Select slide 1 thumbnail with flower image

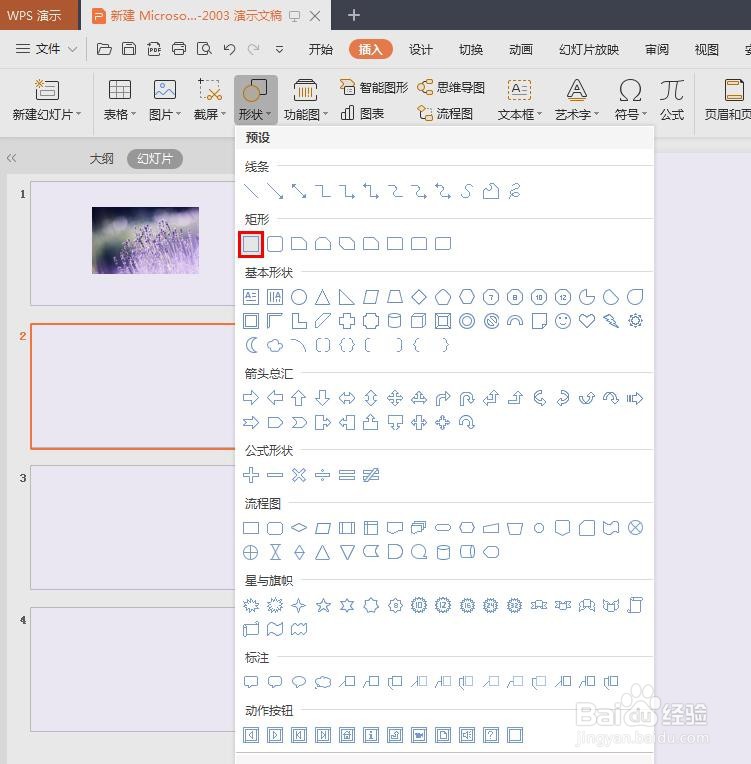pyautogui.click(x=133, y=243)
